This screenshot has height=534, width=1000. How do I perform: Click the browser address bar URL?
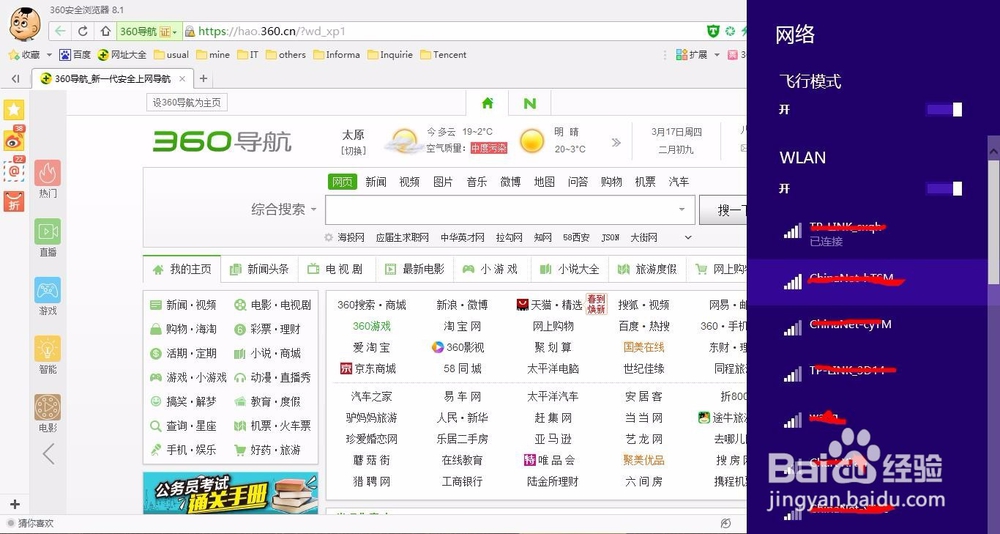[272, 31]
